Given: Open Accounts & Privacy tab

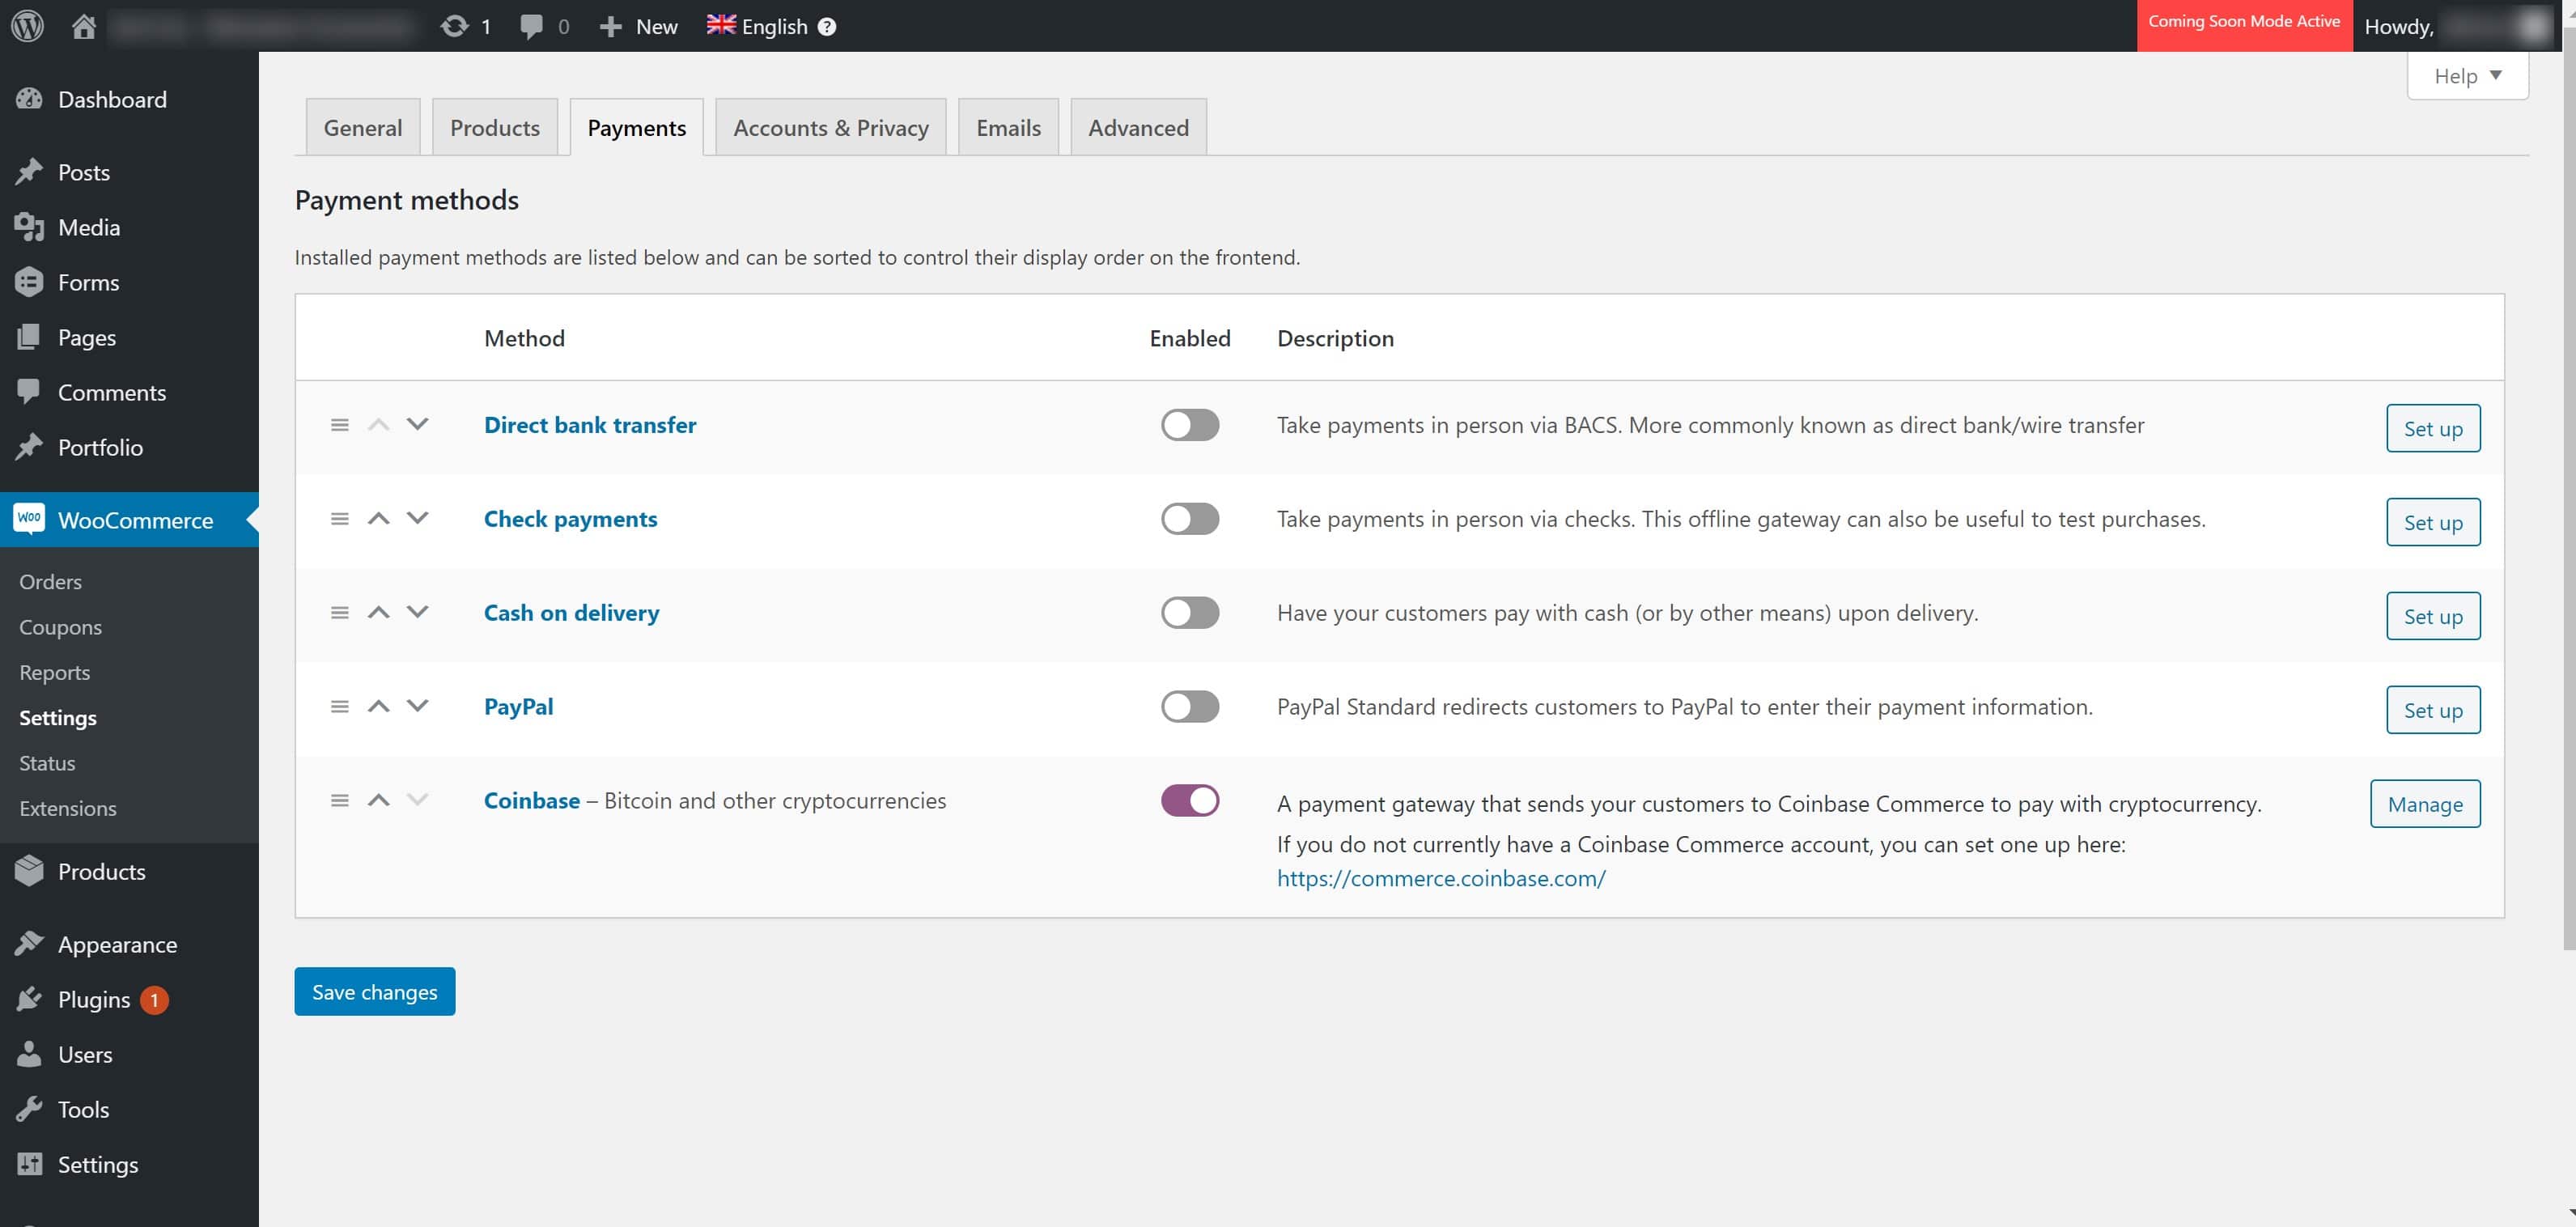Looking at the screenshot, I should [831, 128].
